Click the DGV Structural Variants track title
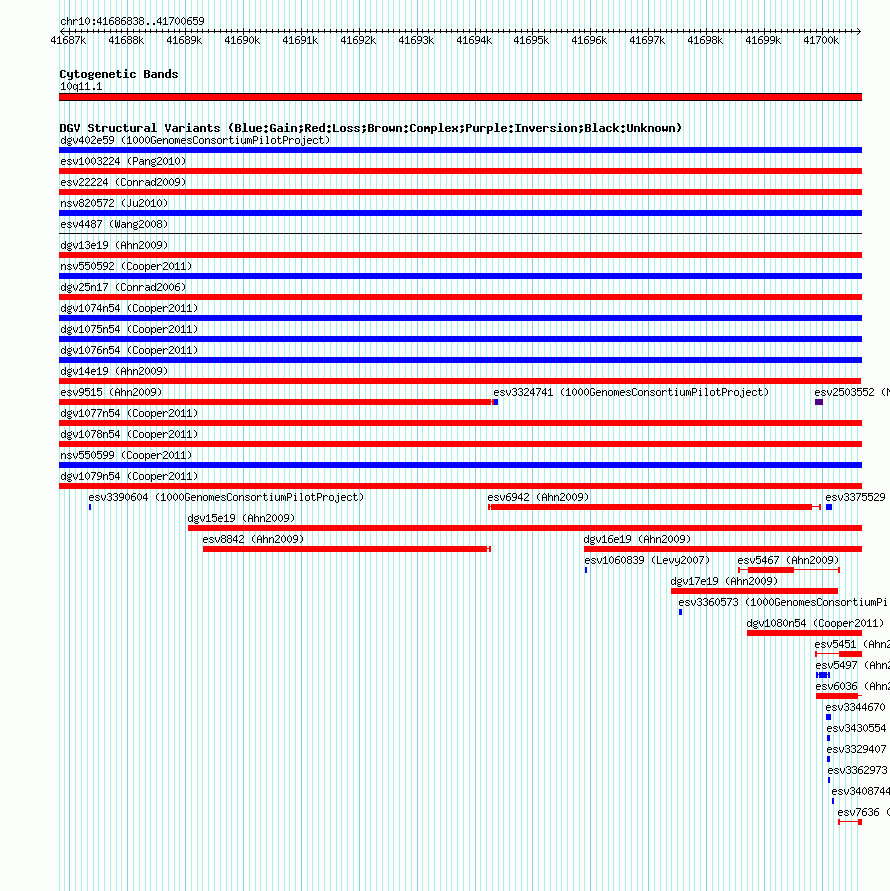 click(x=371, y=128)
